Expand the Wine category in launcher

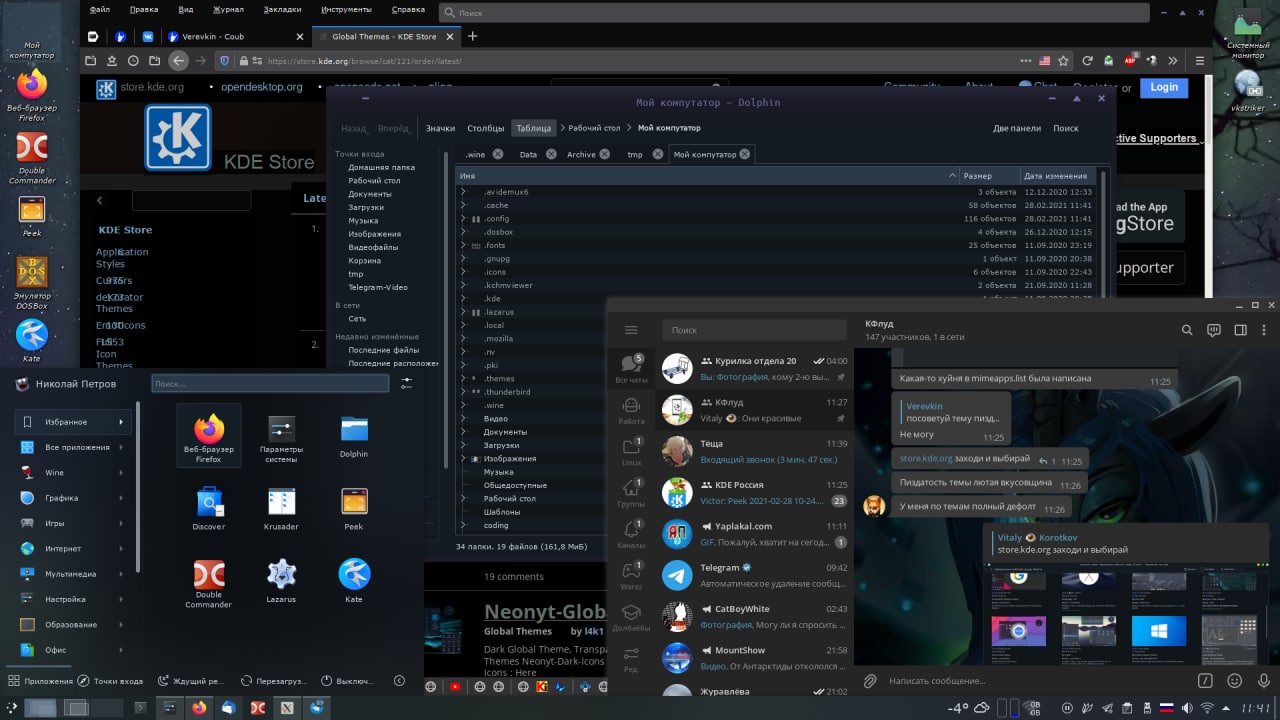[72, 472]
